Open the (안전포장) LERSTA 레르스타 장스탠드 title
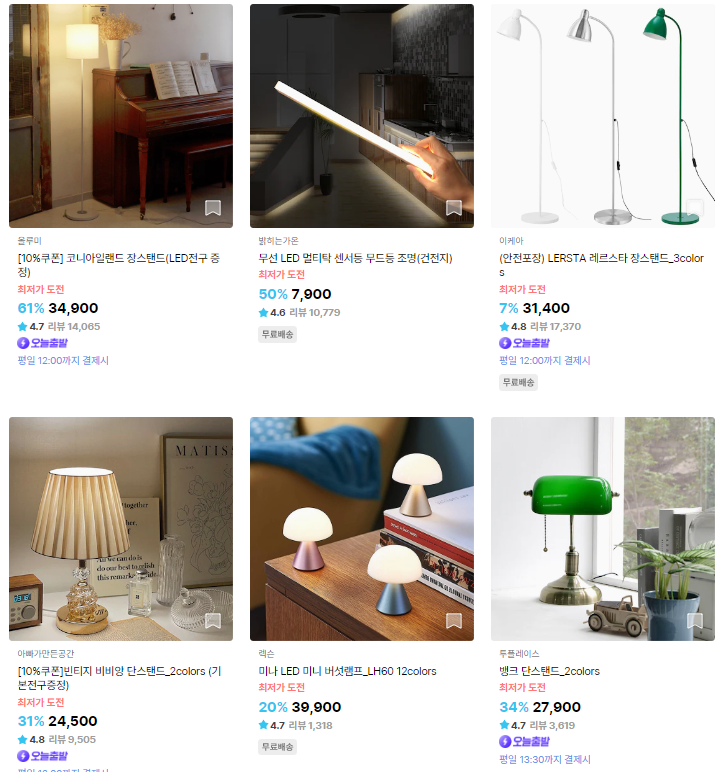The width and height of the screenshot is (721, 772). tap(601, 265)
